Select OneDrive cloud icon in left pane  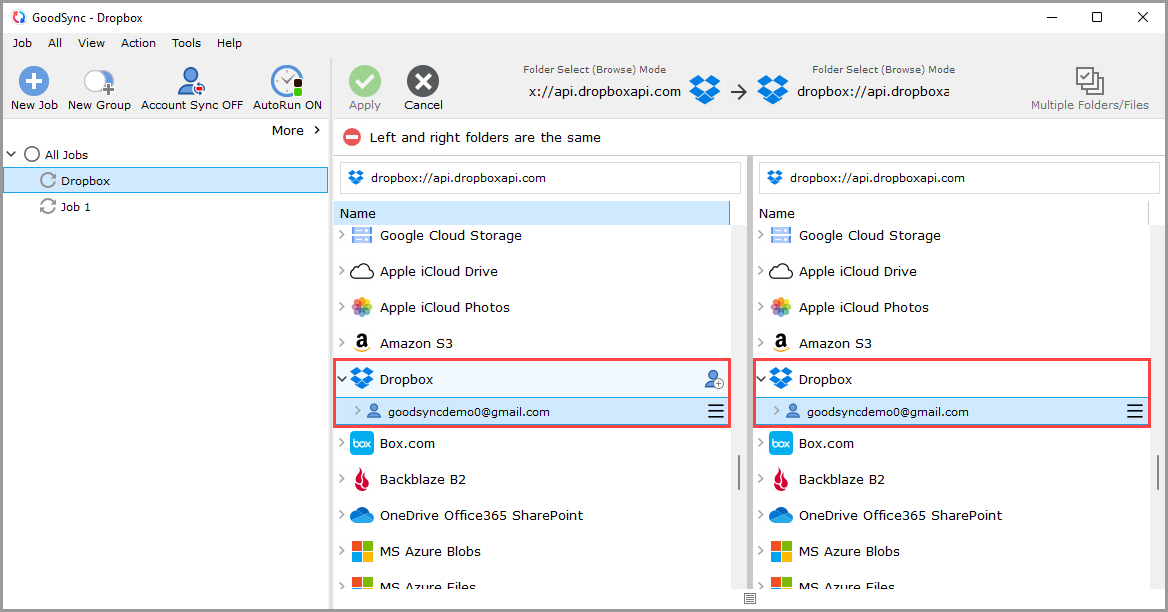[362, 515]
